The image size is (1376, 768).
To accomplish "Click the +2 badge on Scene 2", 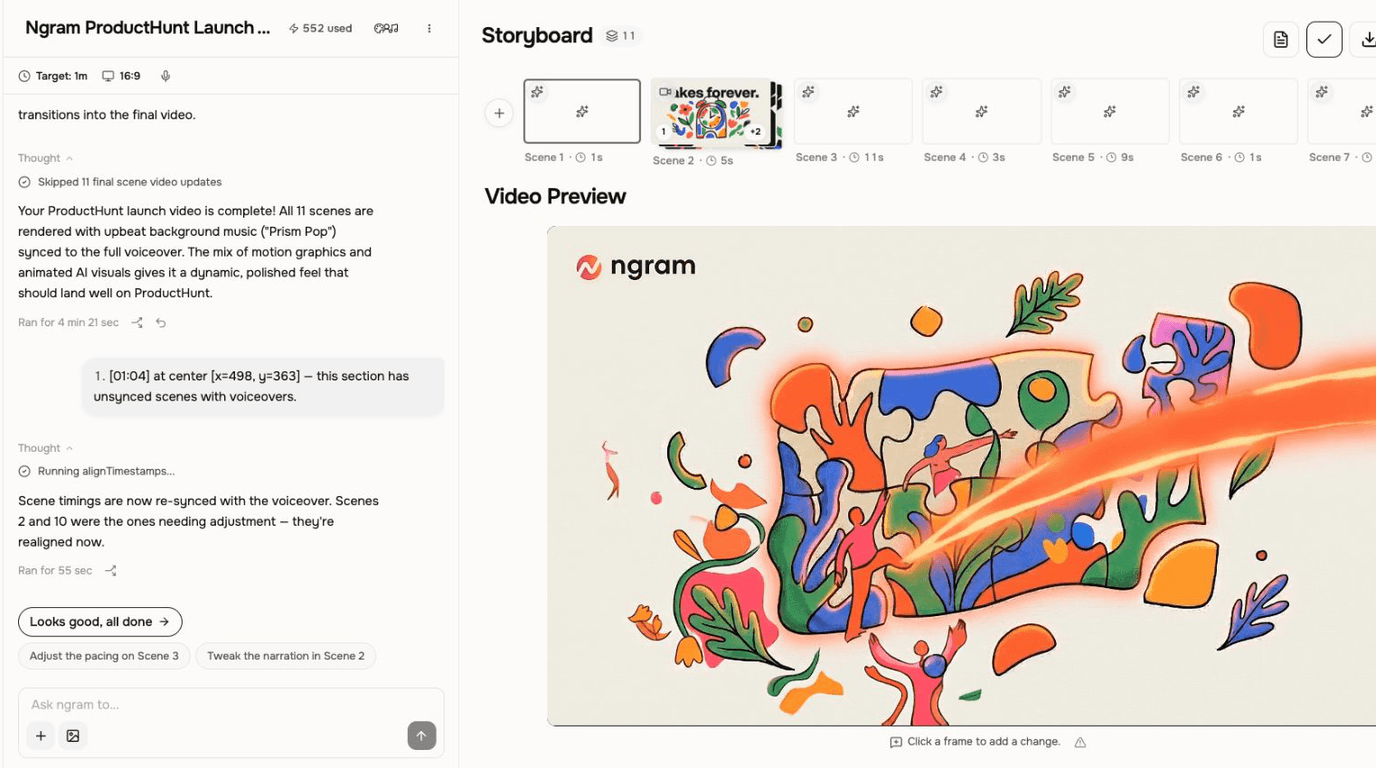I will 756,131.
